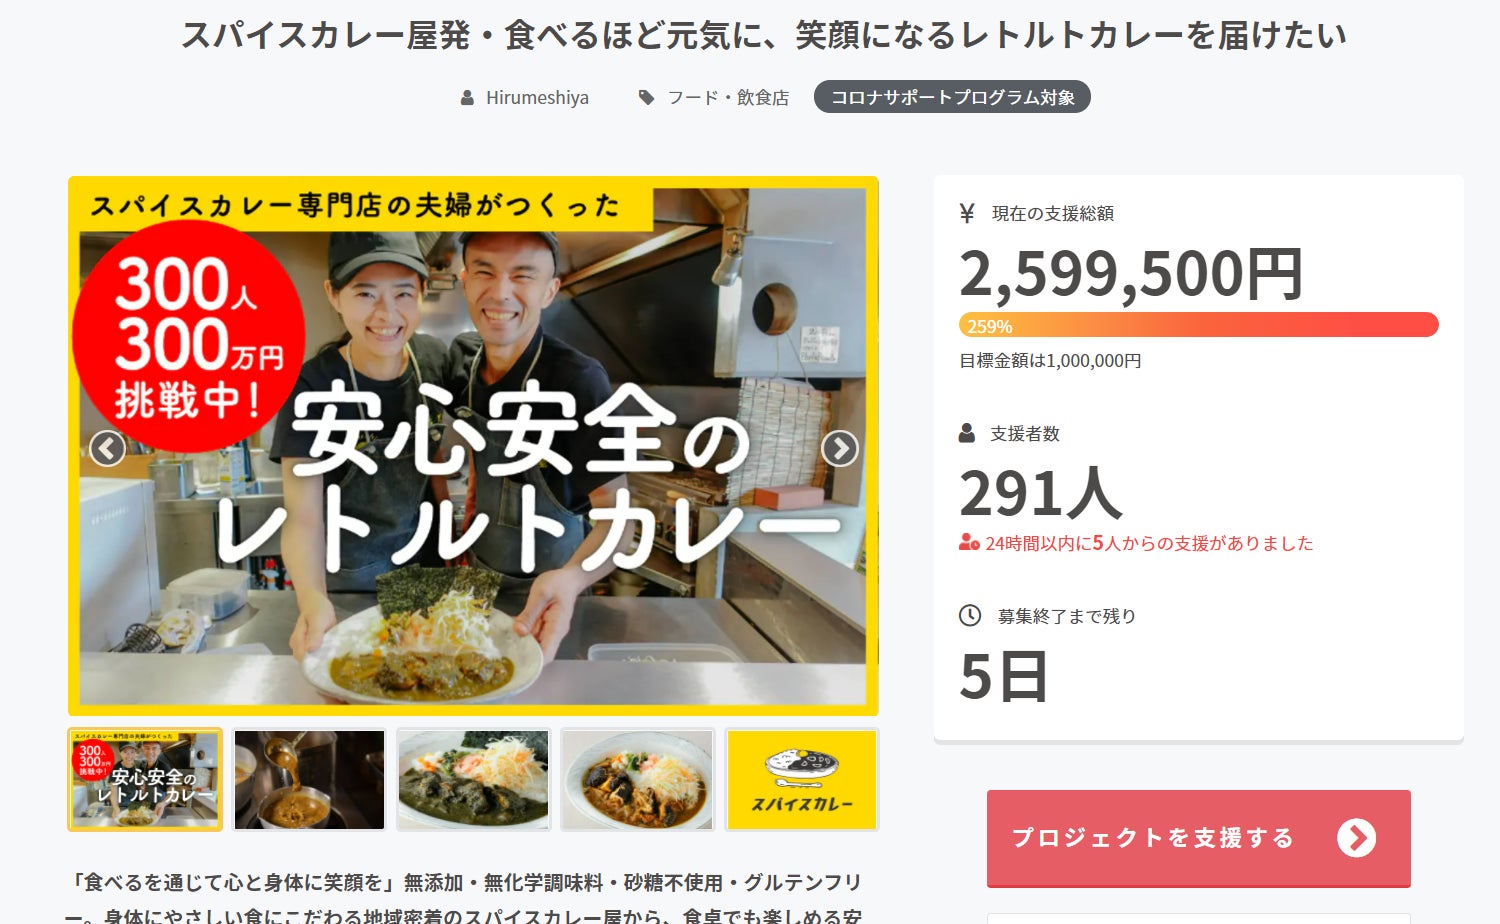Screen dimensions: 1500x924
Task: Select the first thumbnail with 安心安全のレトルトカレー
Action: pyautogui.click(x=145, y=780)
